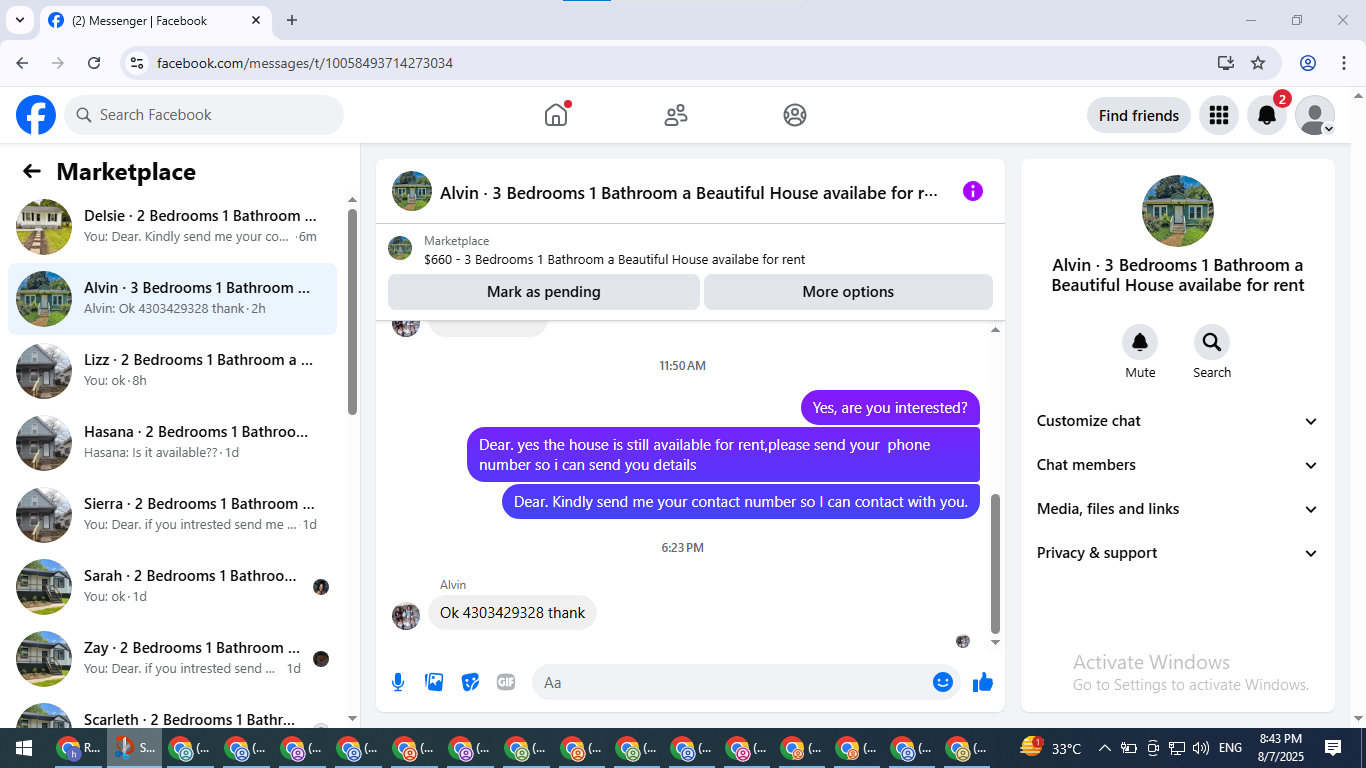Open the 33°C weather widget in taskbar
1366x768 pixels.
(x=1050, y=748)
